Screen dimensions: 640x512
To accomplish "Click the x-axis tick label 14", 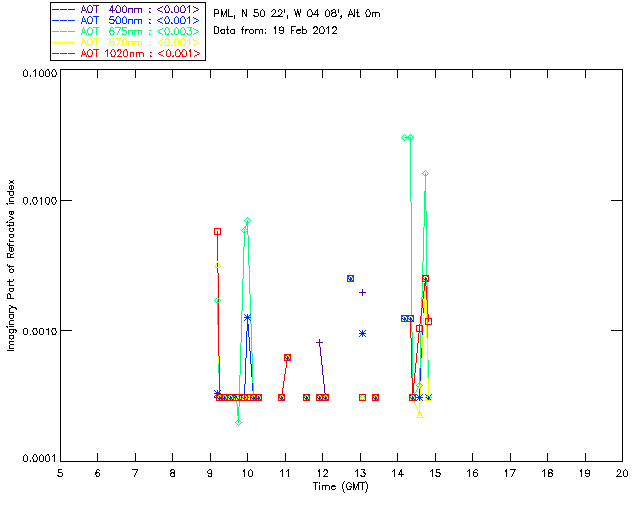I will coord(398,473).
